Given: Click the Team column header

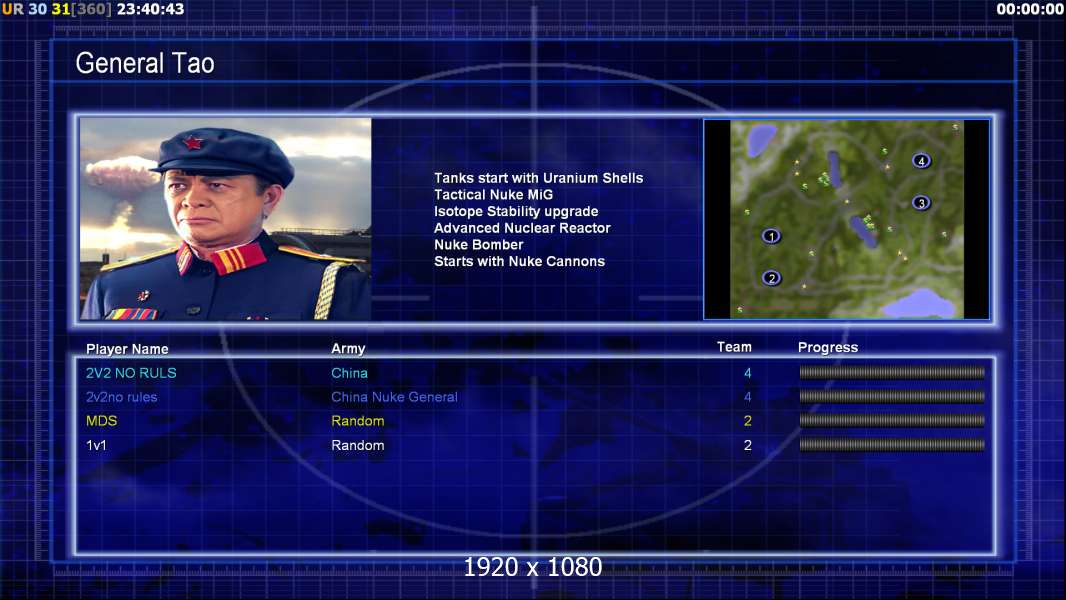Looking at the screenshot, I should (734, 347).
